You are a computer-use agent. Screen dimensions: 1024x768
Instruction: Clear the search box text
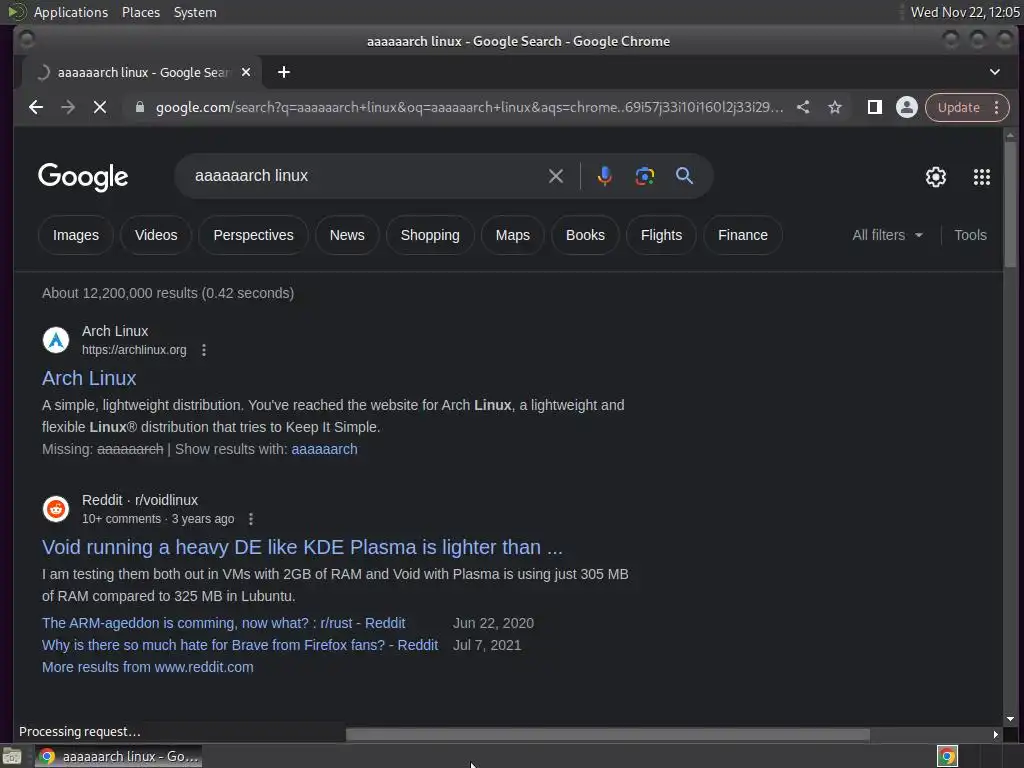556,176
